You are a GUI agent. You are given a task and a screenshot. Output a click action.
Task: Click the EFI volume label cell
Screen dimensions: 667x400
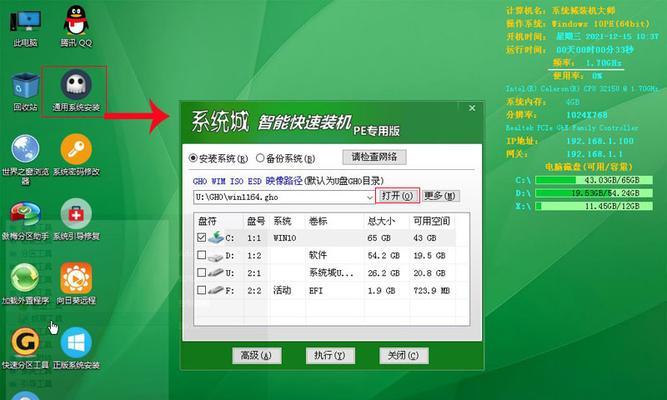click(316, 291)
